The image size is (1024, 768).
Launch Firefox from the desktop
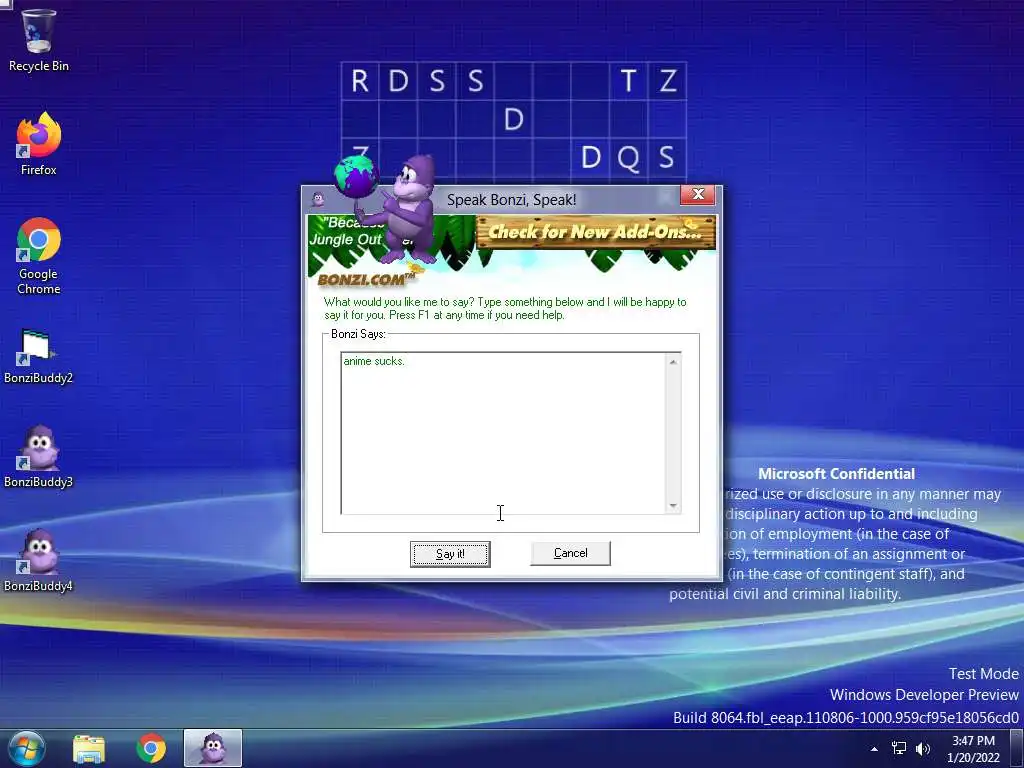coord(38,144)
